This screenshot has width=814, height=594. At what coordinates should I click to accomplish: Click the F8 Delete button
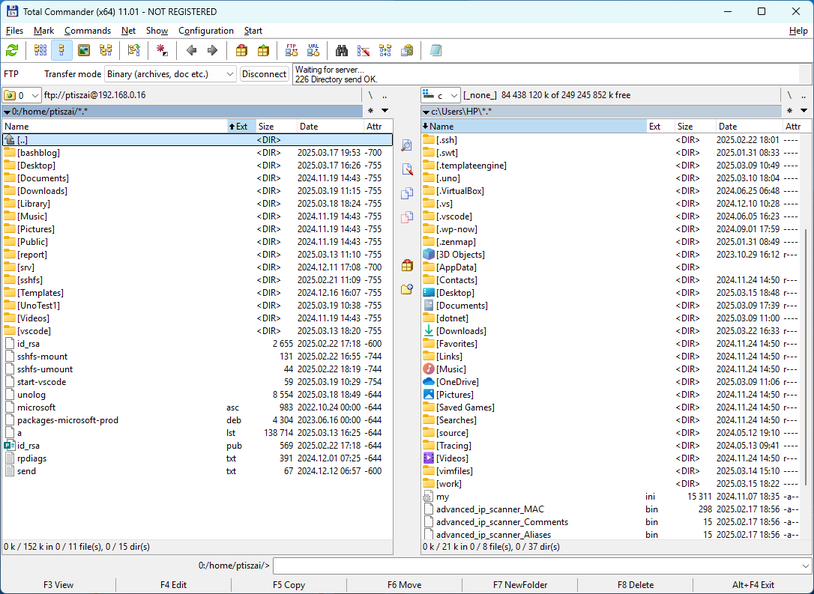(x=635, y=585)
